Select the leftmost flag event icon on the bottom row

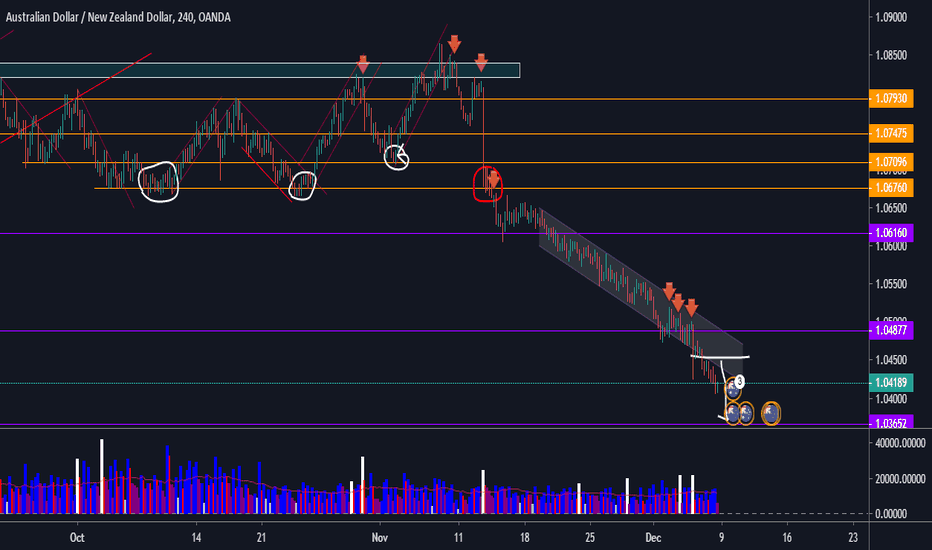[x=733, y=413]
